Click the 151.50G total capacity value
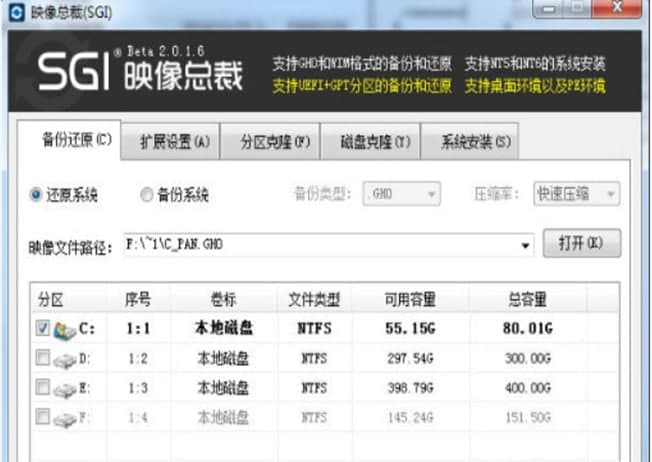Image resolution: width=652 pixels, height=462 pixels. coord(528,418)
